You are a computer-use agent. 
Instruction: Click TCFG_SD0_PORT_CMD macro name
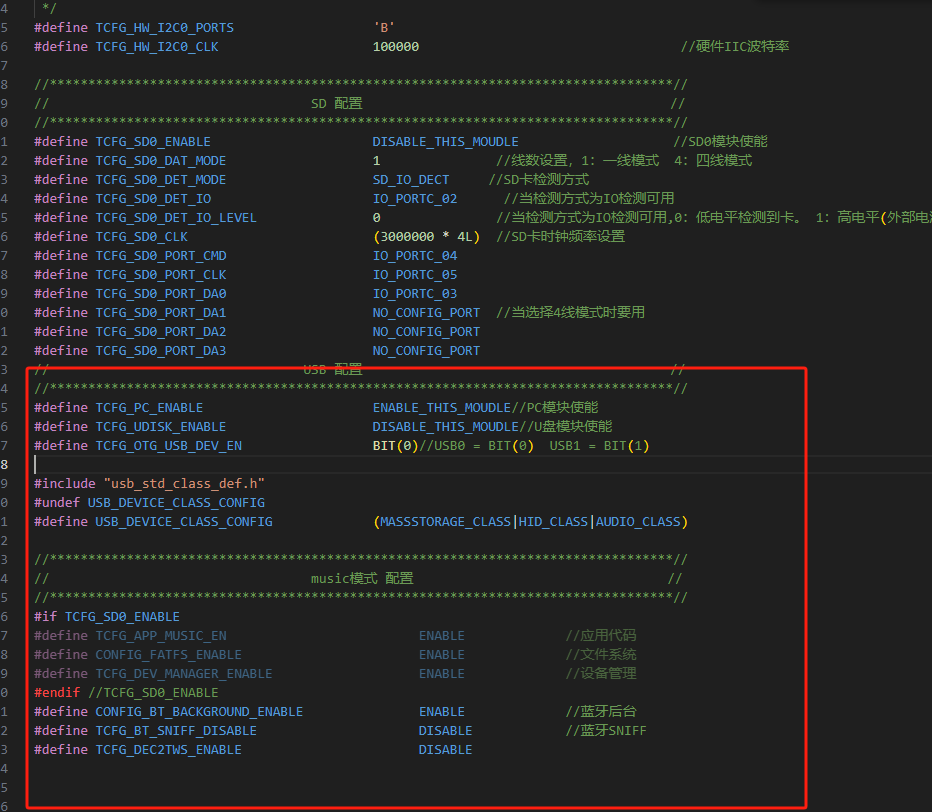click(161, 256)
